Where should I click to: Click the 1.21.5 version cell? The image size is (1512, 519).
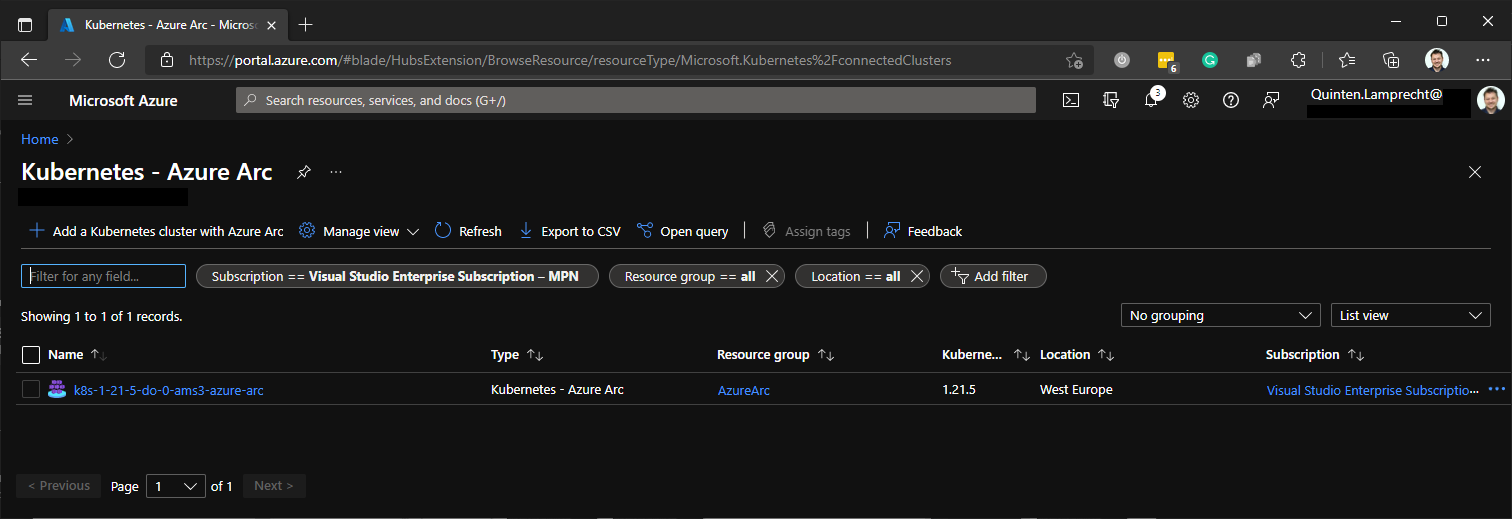[x=958, y=390]
